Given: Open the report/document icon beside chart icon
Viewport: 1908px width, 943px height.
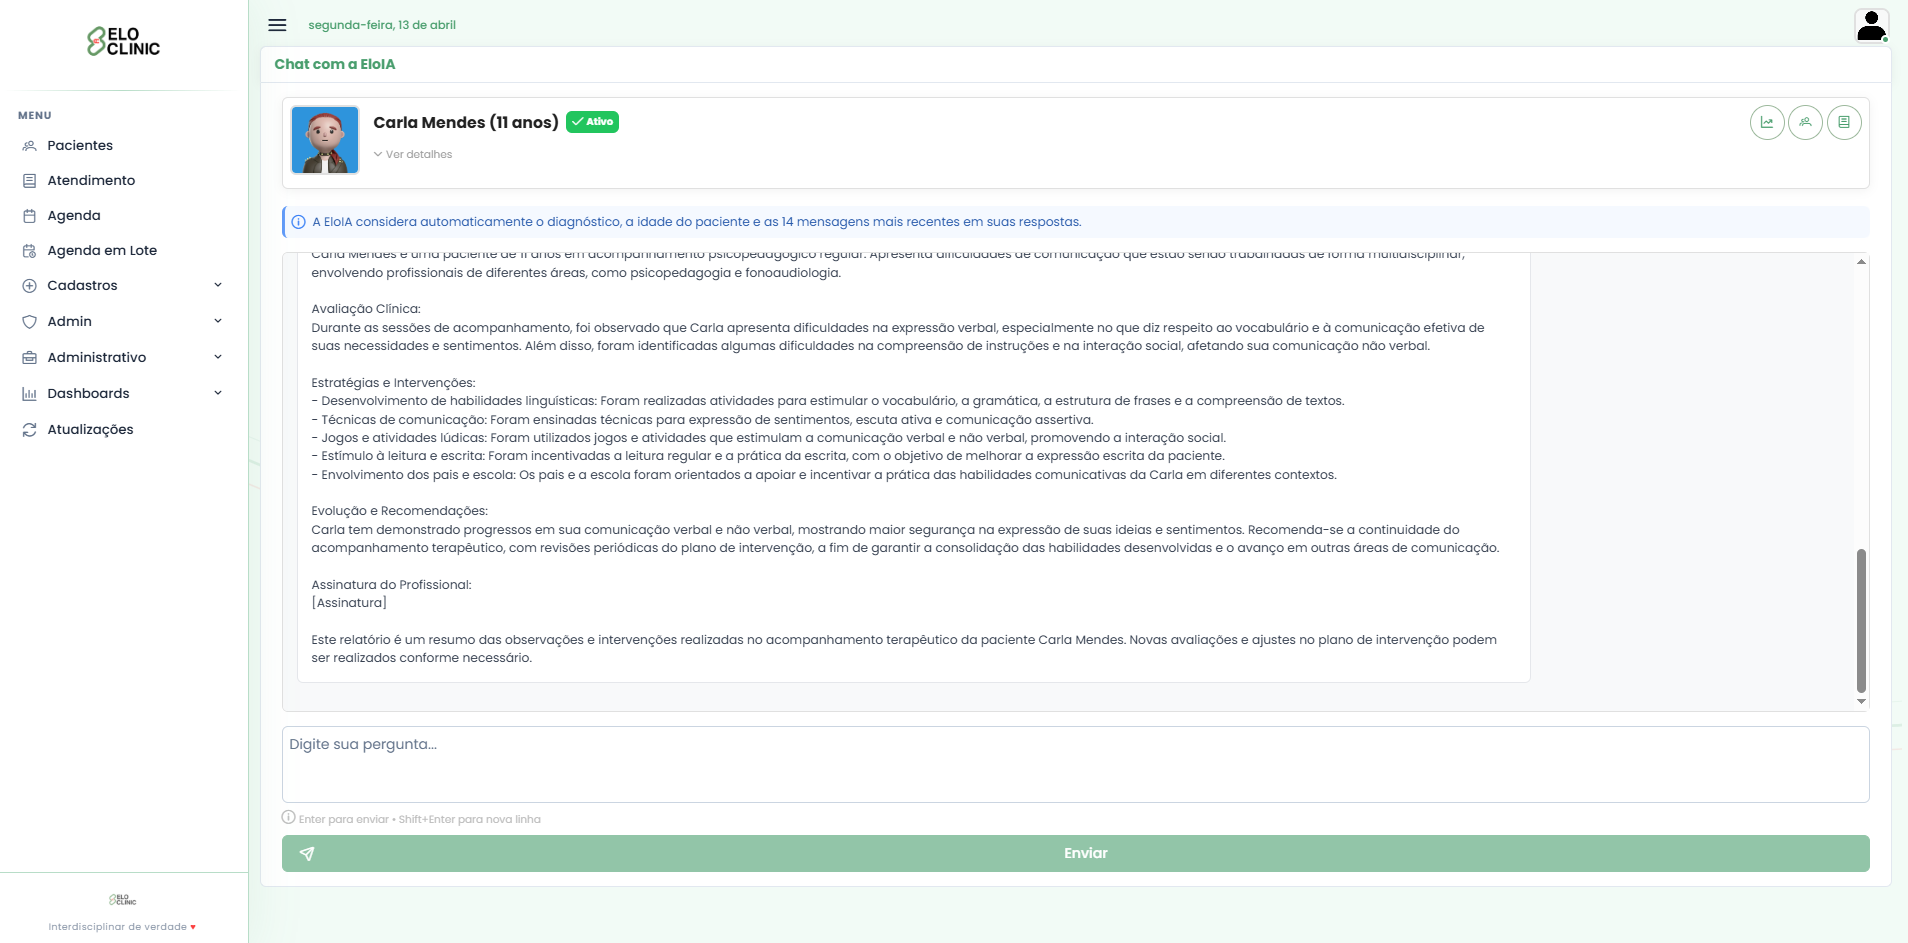Looking at the screenshot, I should coord(1845,122).
